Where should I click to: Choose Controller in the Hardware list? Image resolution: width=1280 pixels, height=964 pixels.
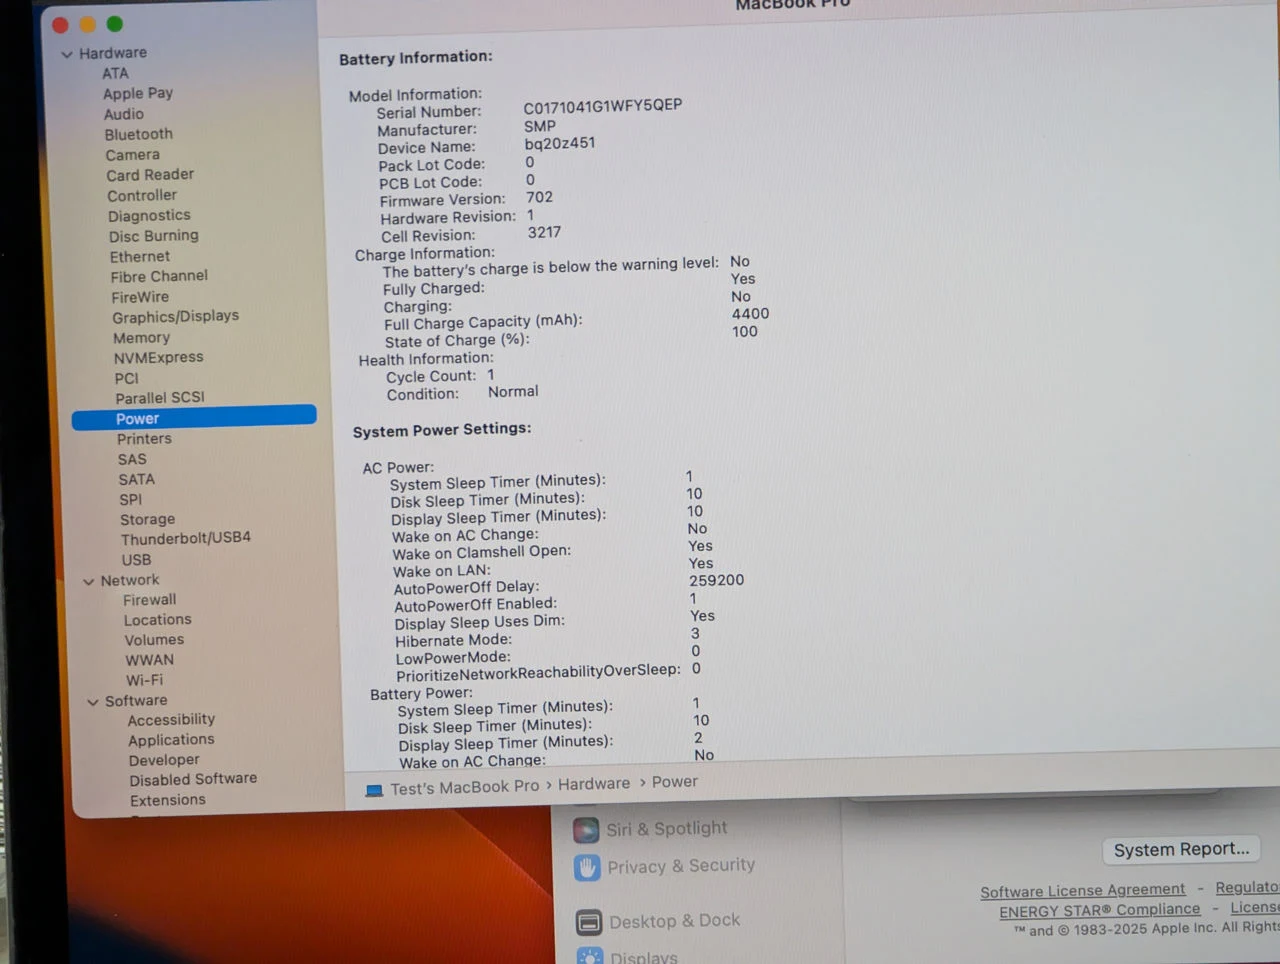[142, 195]
